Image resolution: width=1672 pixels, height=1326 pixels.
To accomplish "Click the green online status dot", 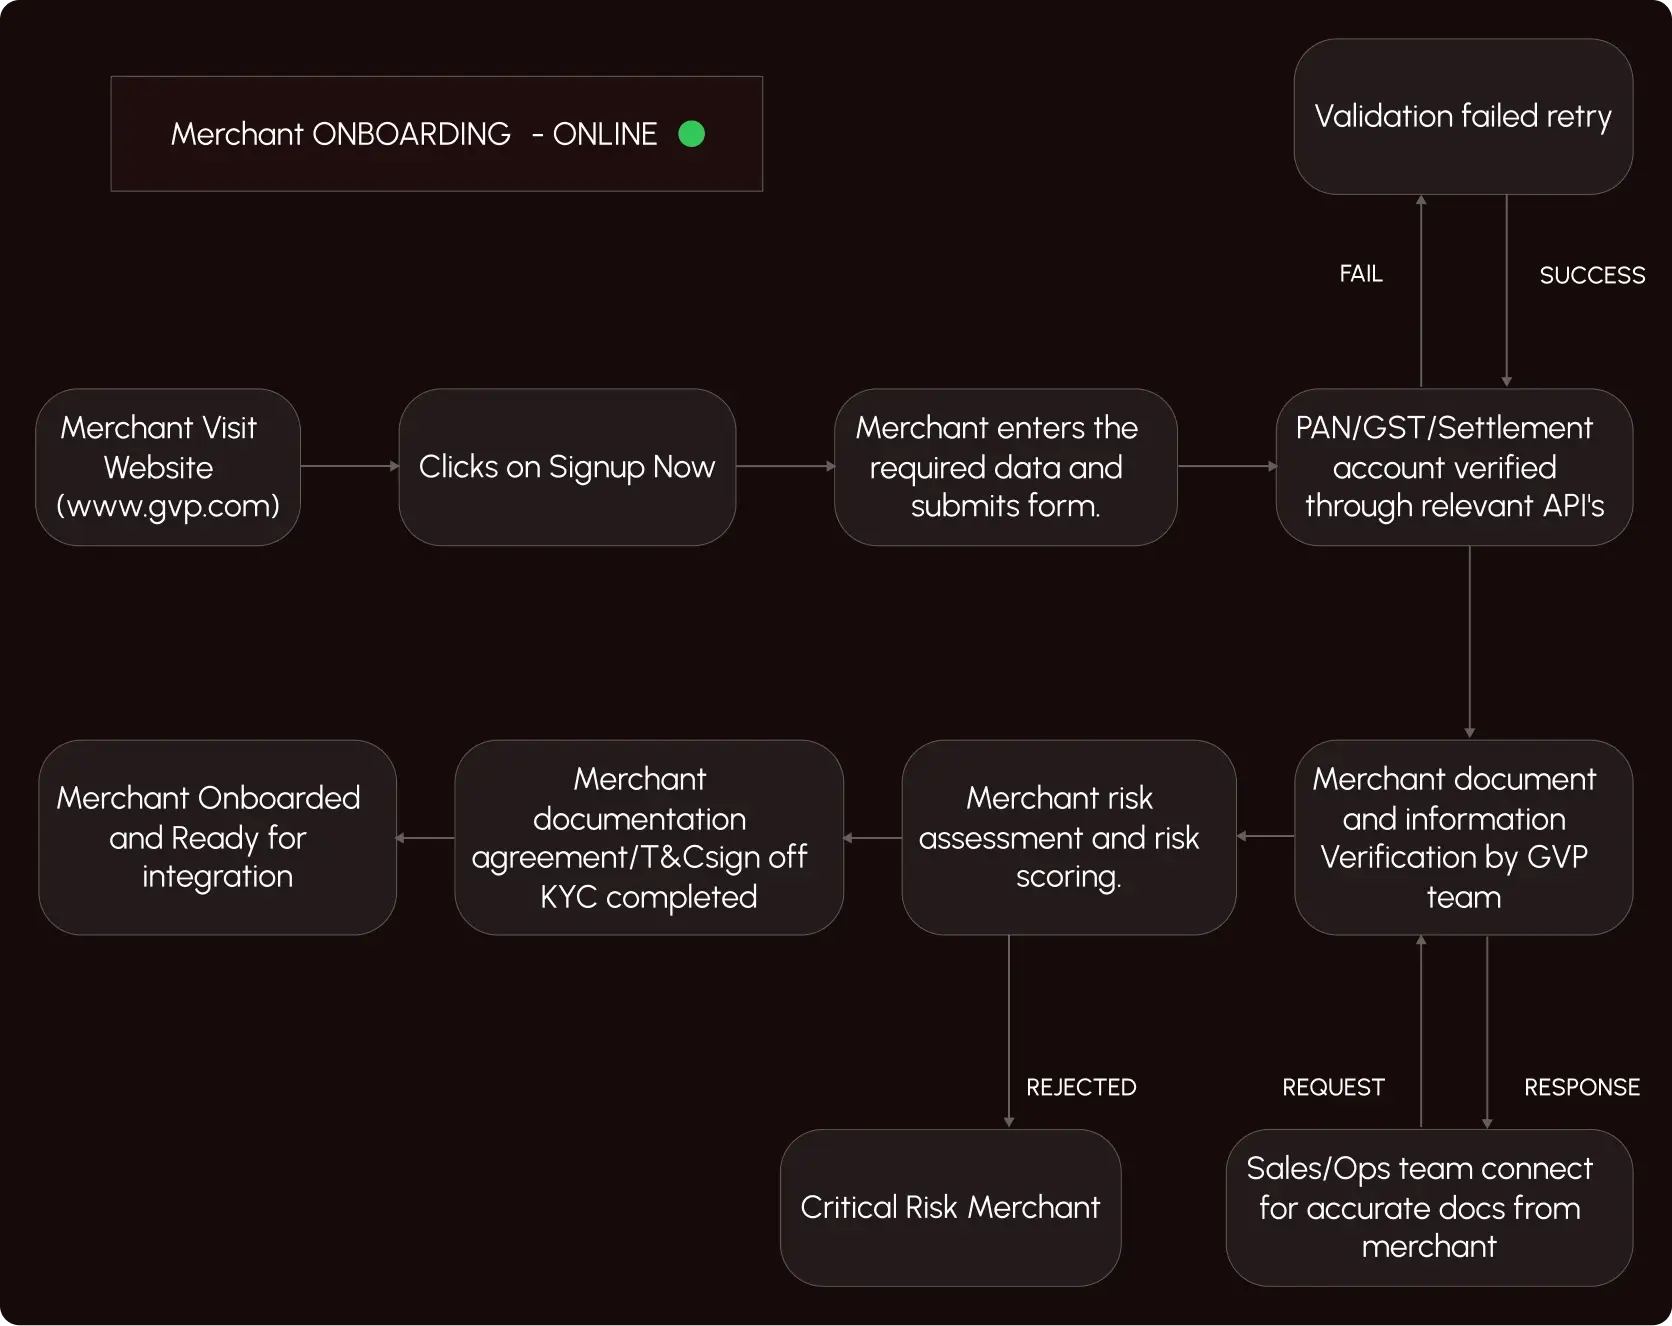I will (691, 134).
